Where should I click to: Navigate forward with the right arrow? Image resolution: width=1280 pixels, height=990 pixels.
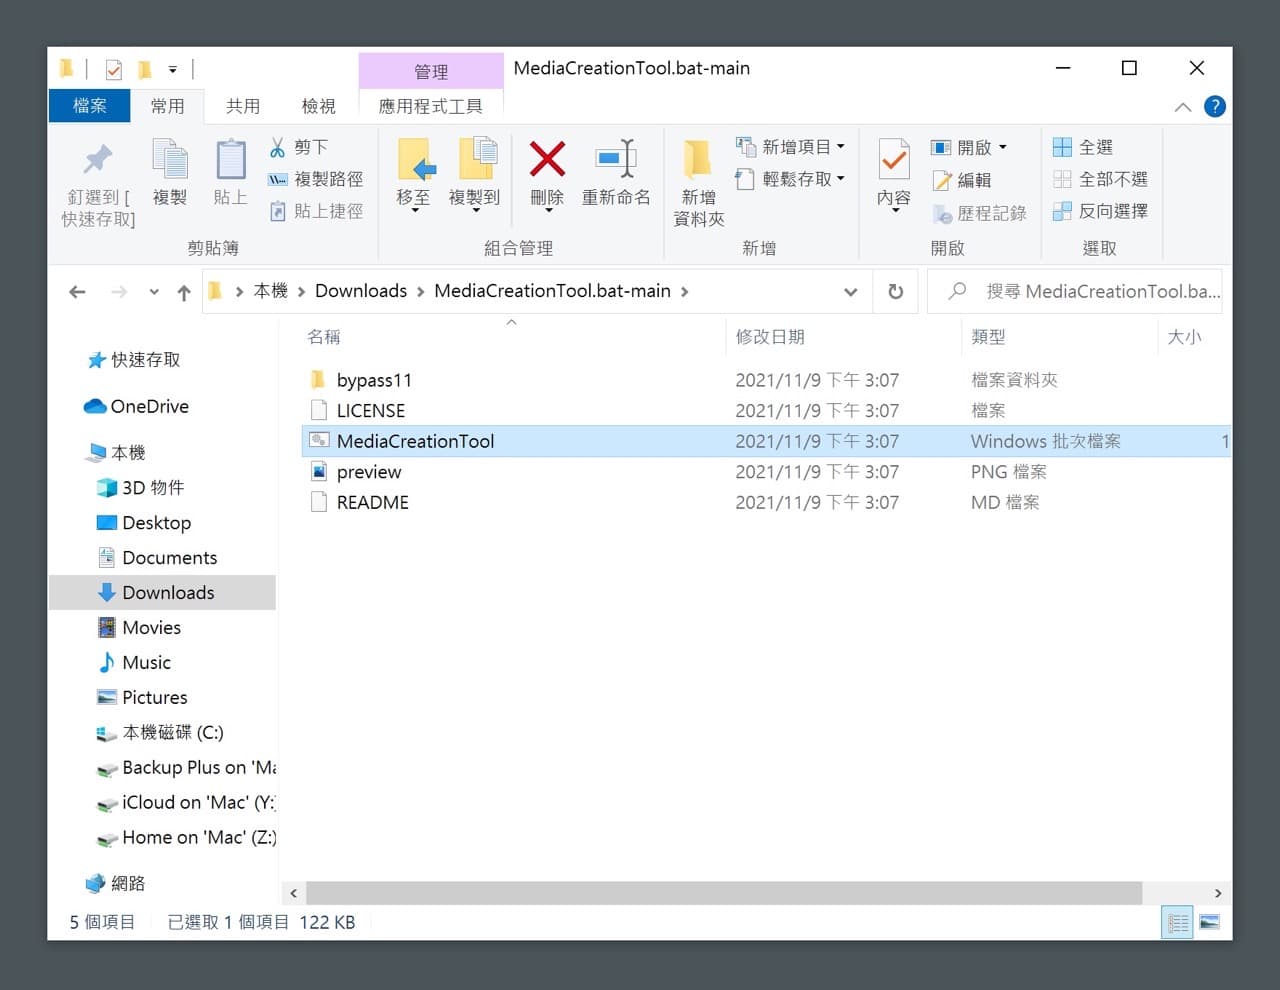[x=119, y=292]
